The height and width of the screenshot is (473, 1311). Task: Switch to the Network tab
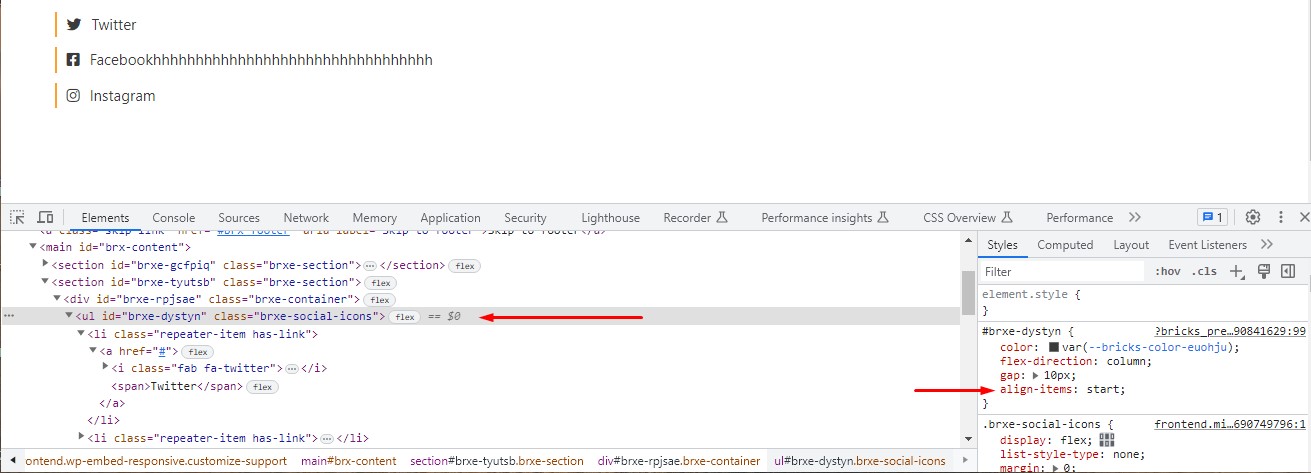pos(306,217)
